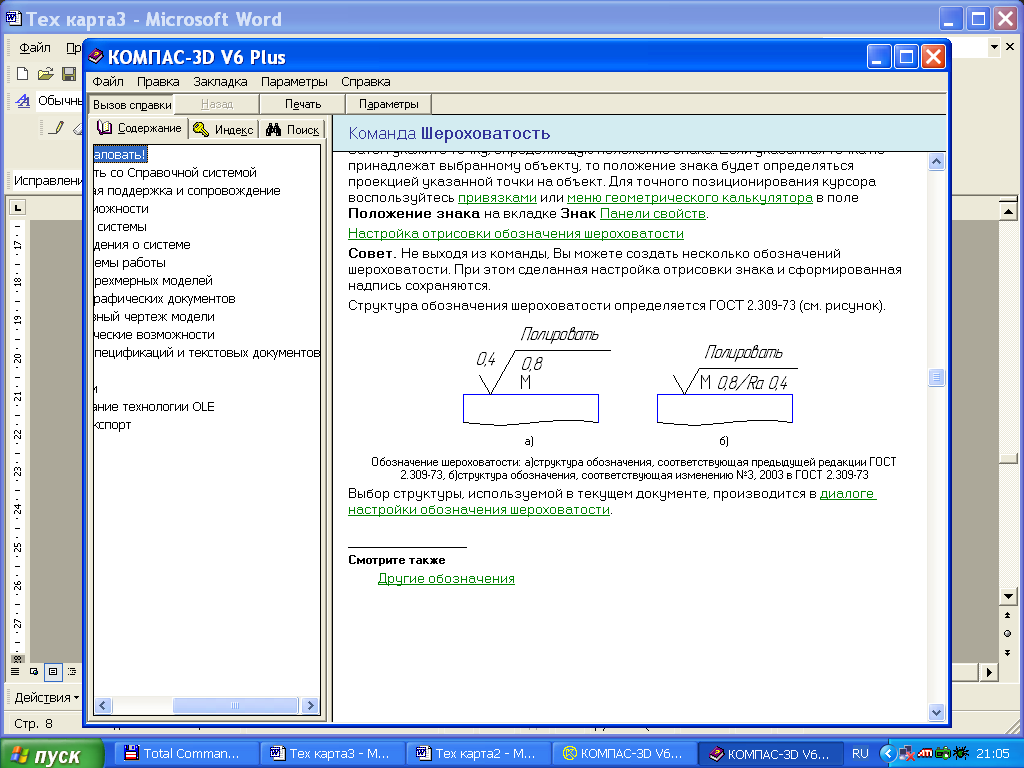Select 'кспорт' contents item
Viewport: 1024px width, 768px height.
(112, 424)
